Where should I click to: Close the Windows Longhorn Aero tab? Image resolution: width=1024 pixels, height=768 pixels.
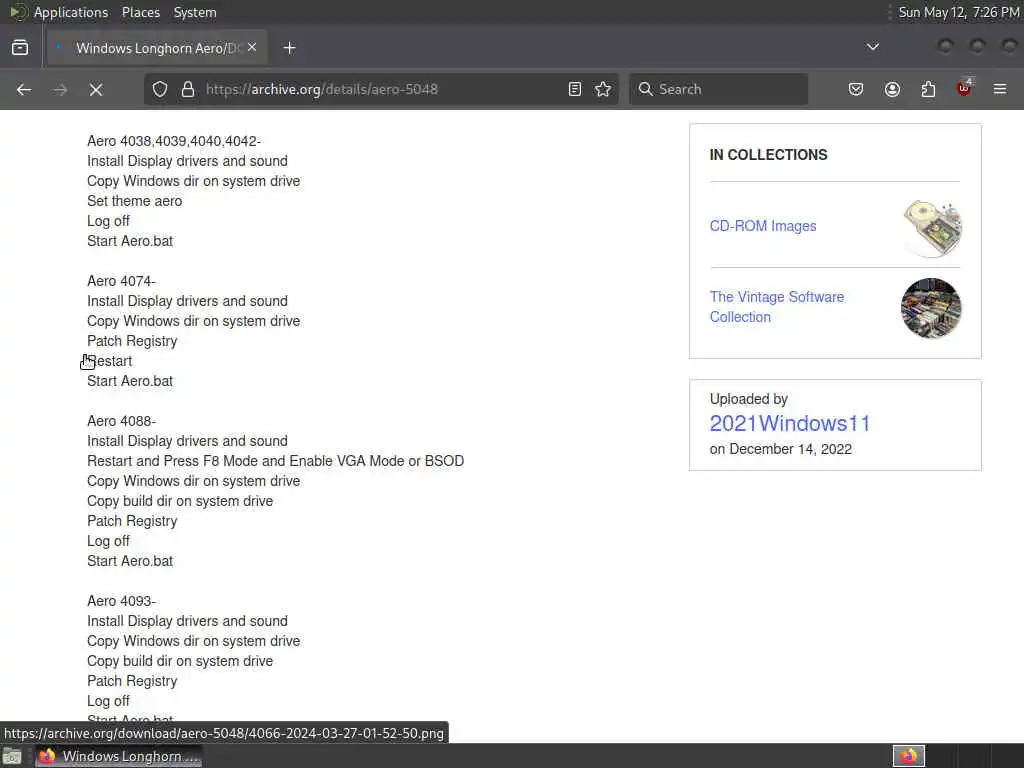(x=252, y=47)
